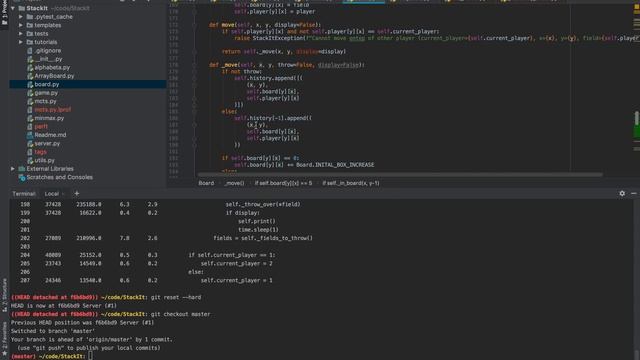
Task: Open Readme.md from the project tree
Action: [50, 135]
